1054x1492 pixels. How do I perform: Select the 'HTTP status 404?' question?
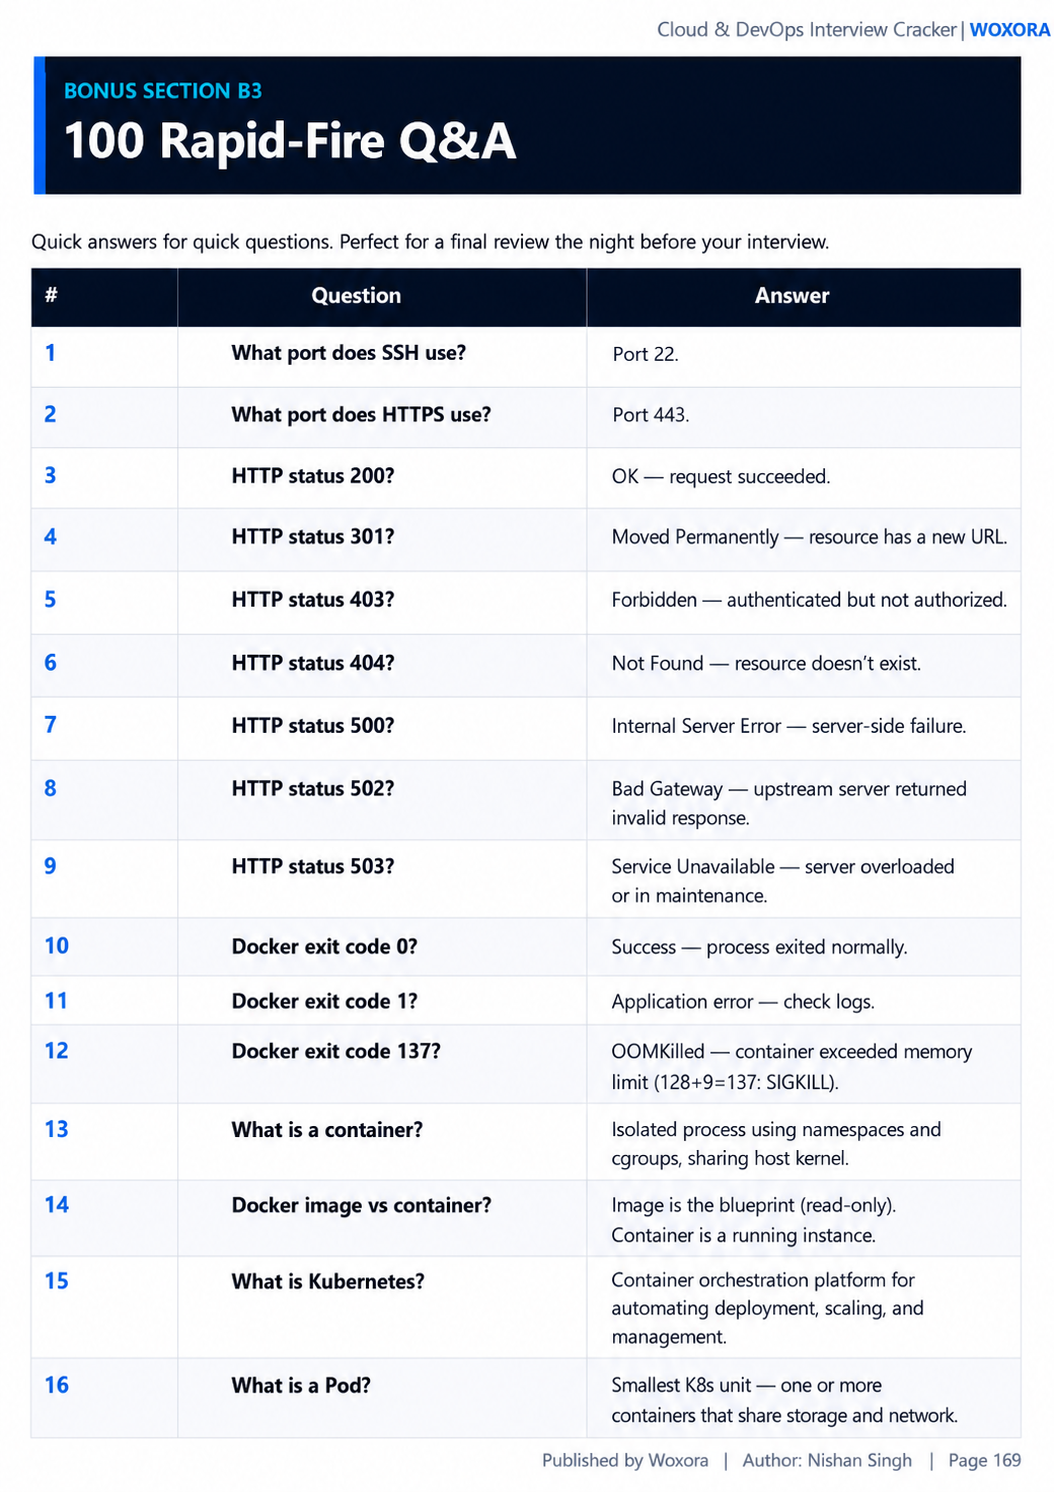click(313, 663)
